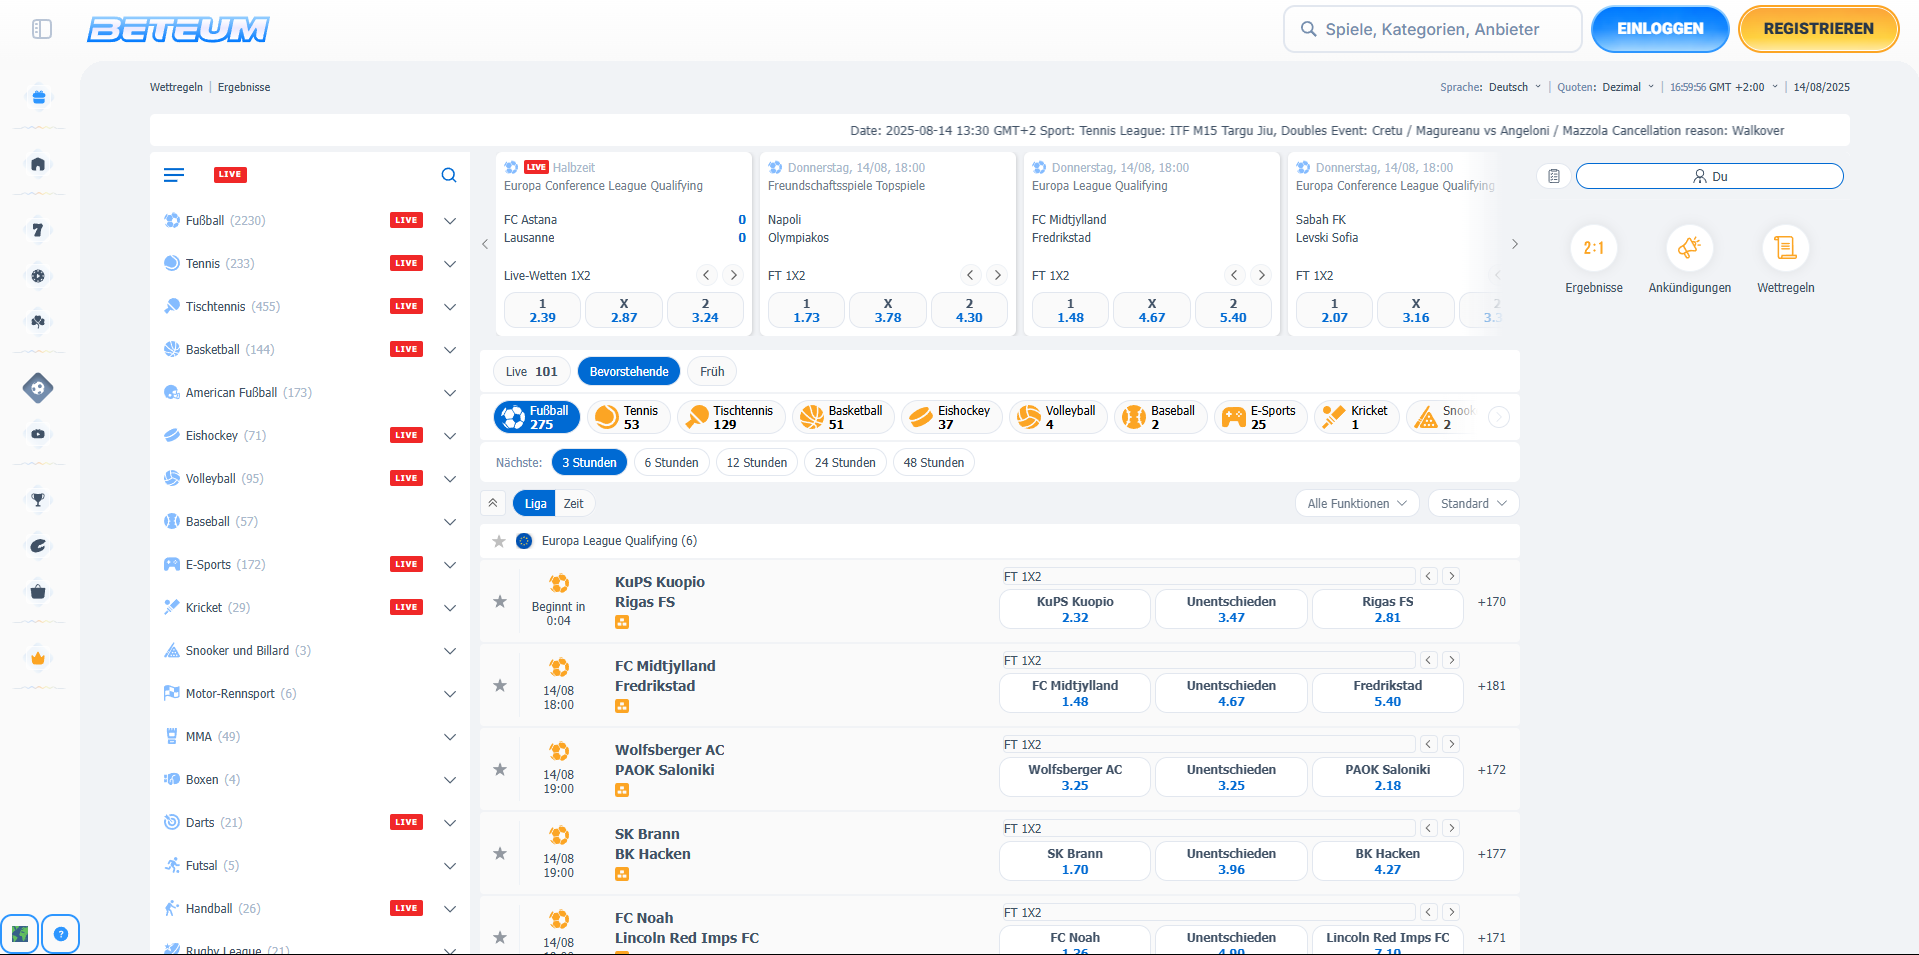Favorite the Europa League Qualifying league star
1919x955 pixels.
pyautogui.click(x=499, y=541)
